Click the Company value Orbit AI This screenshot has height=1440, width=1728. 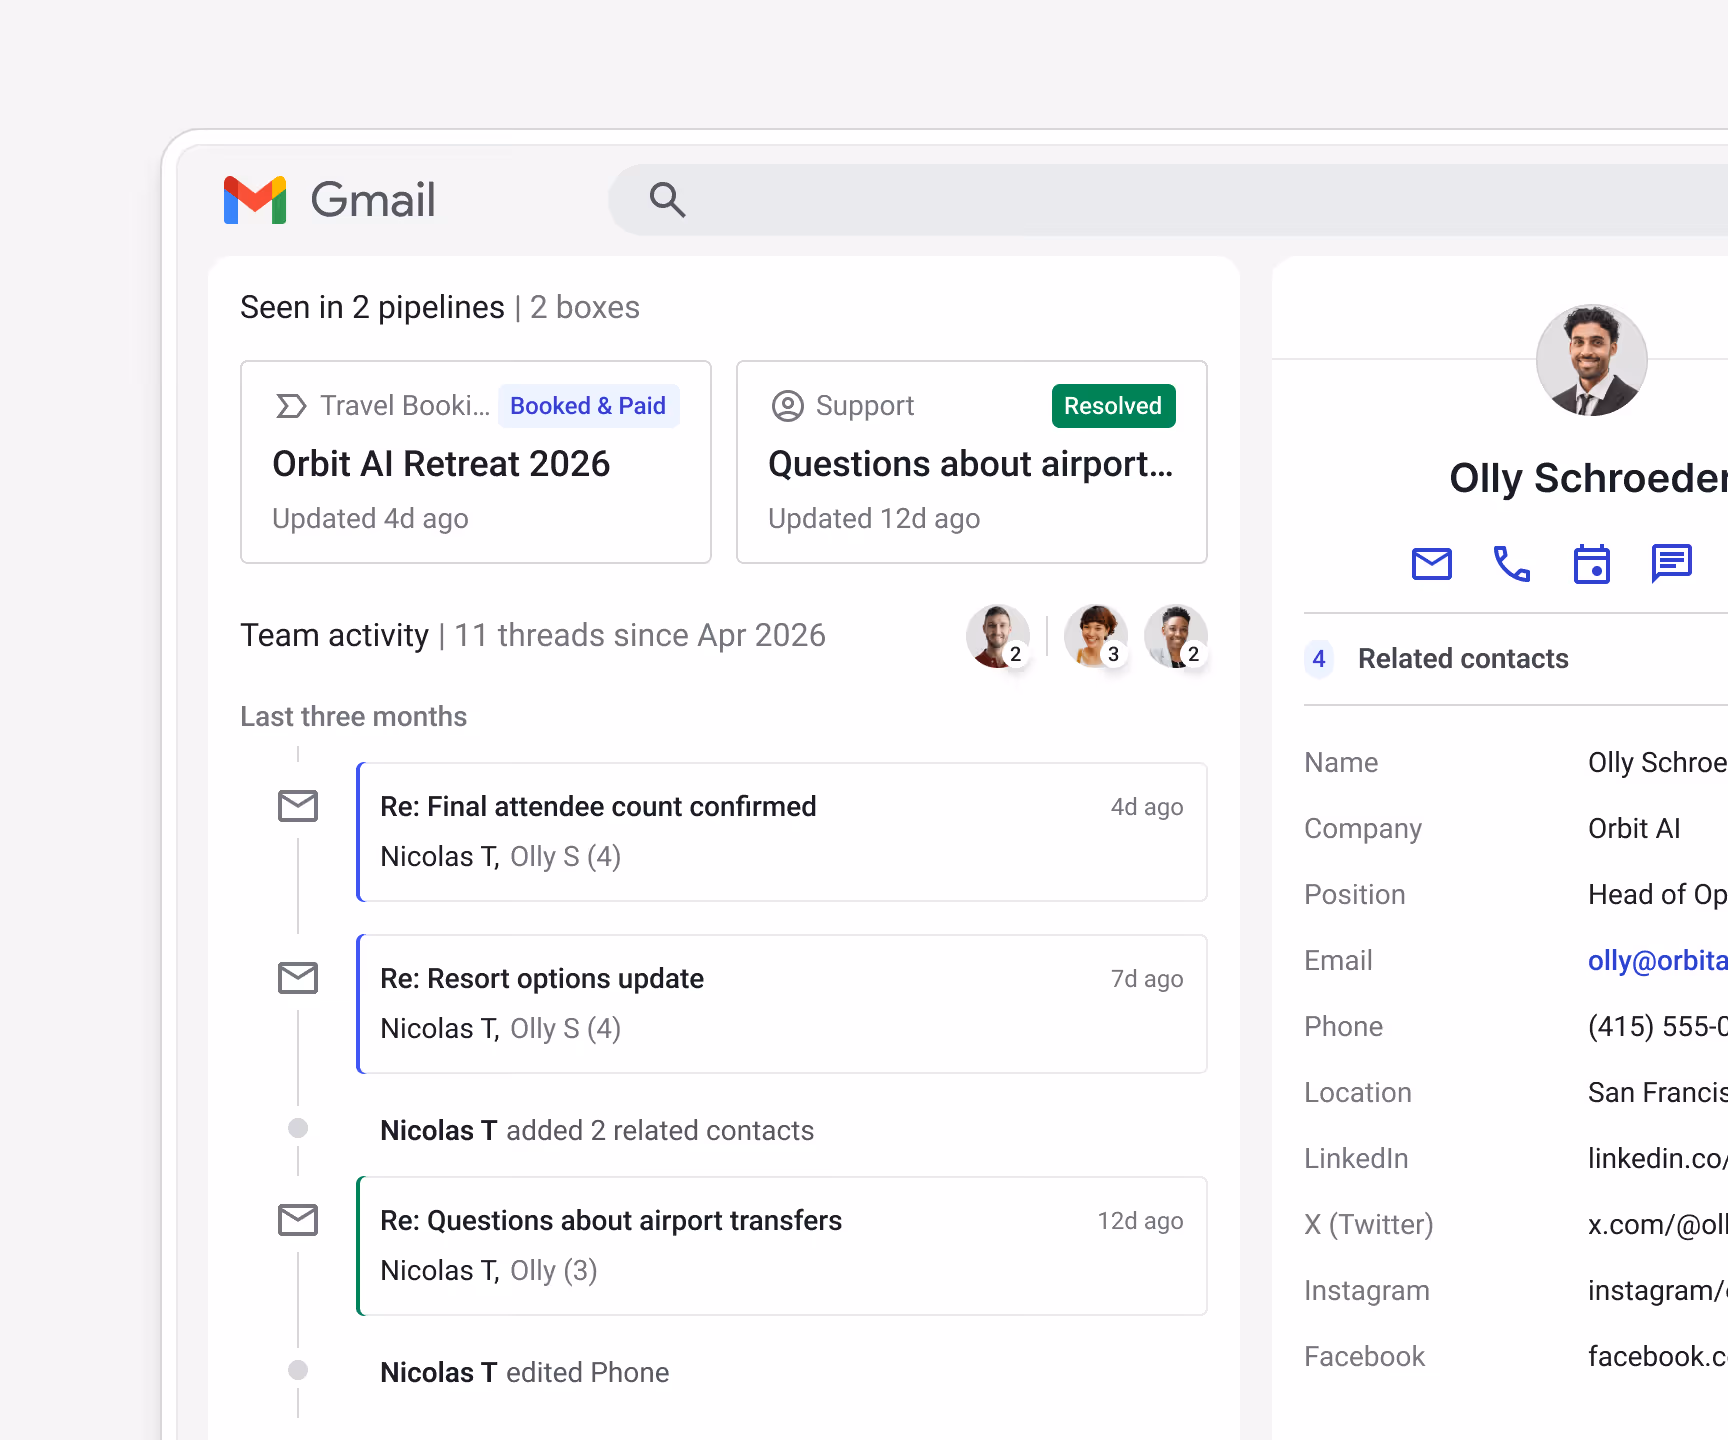coord(1634,829)
